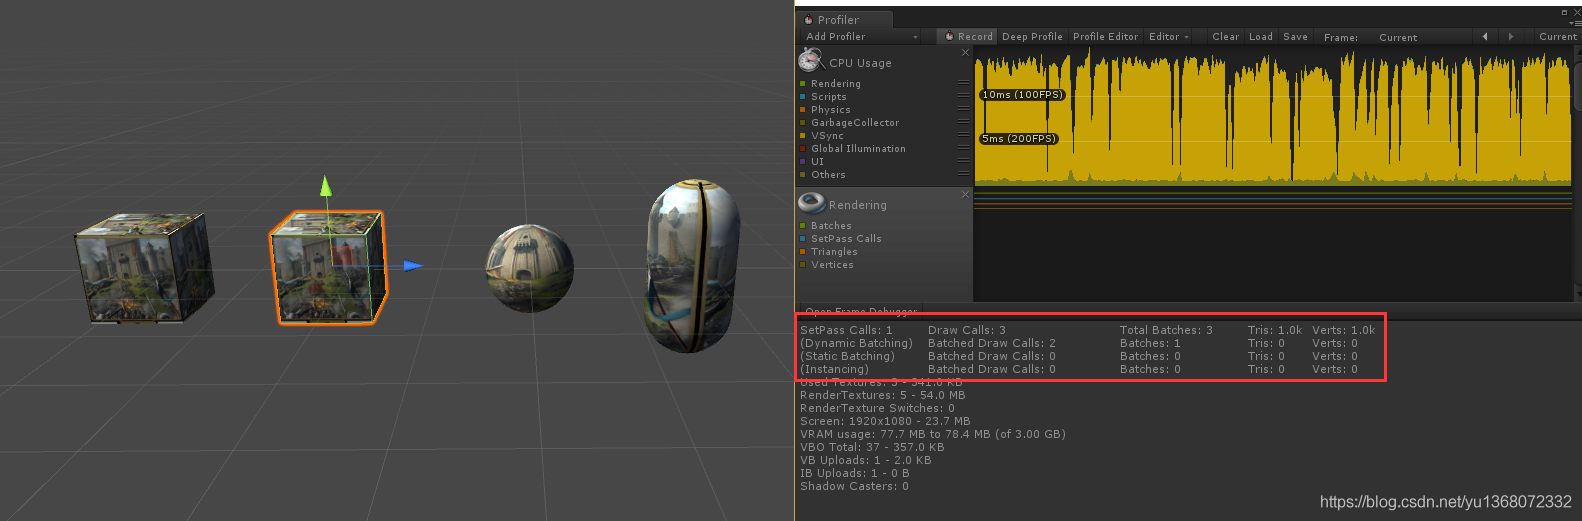Open the Editor target dropdown
The width and height of the screenshot is (1582, 521).
1168,37
